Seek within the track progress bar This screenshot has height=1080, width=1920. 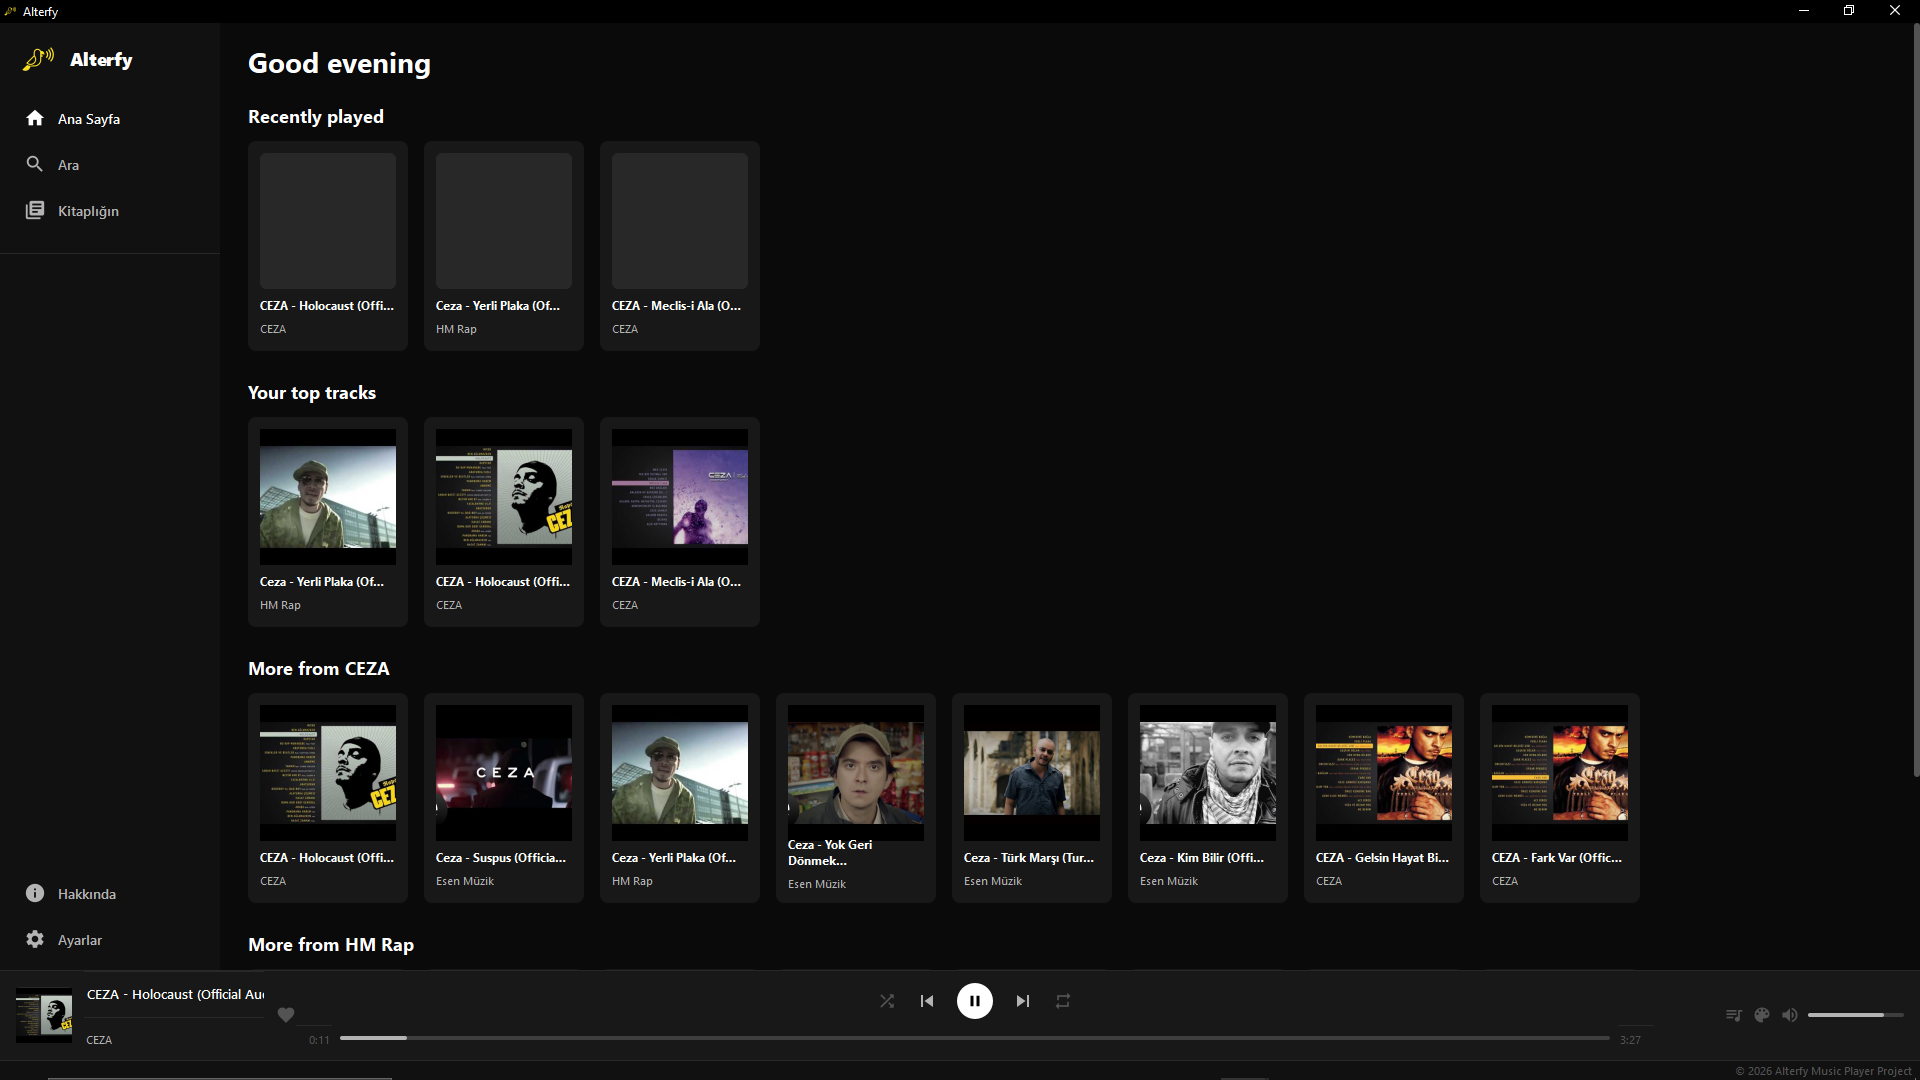tap(975, 1038)
